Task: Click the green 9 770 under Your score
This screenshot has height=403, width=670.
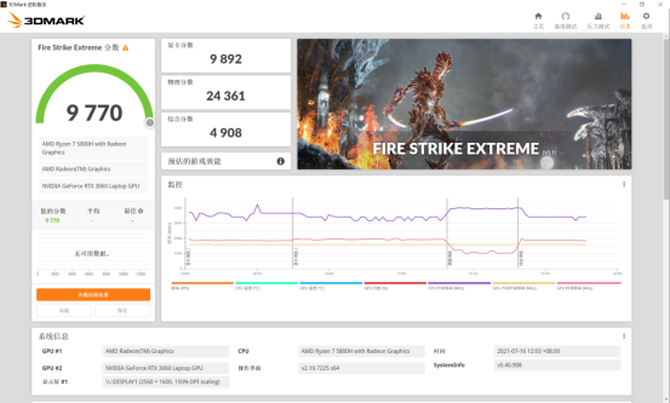Action: 52,221
